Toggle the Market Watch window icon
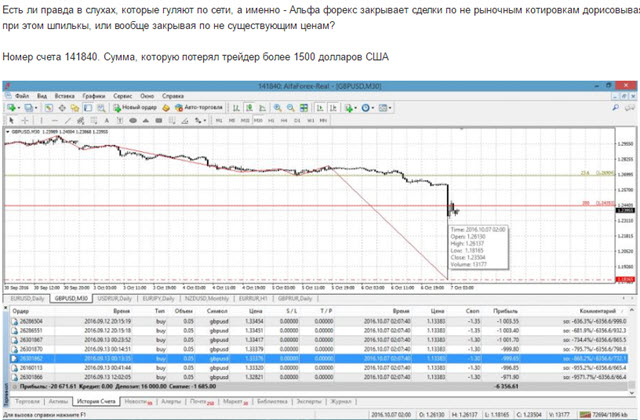 coord(49,108)
